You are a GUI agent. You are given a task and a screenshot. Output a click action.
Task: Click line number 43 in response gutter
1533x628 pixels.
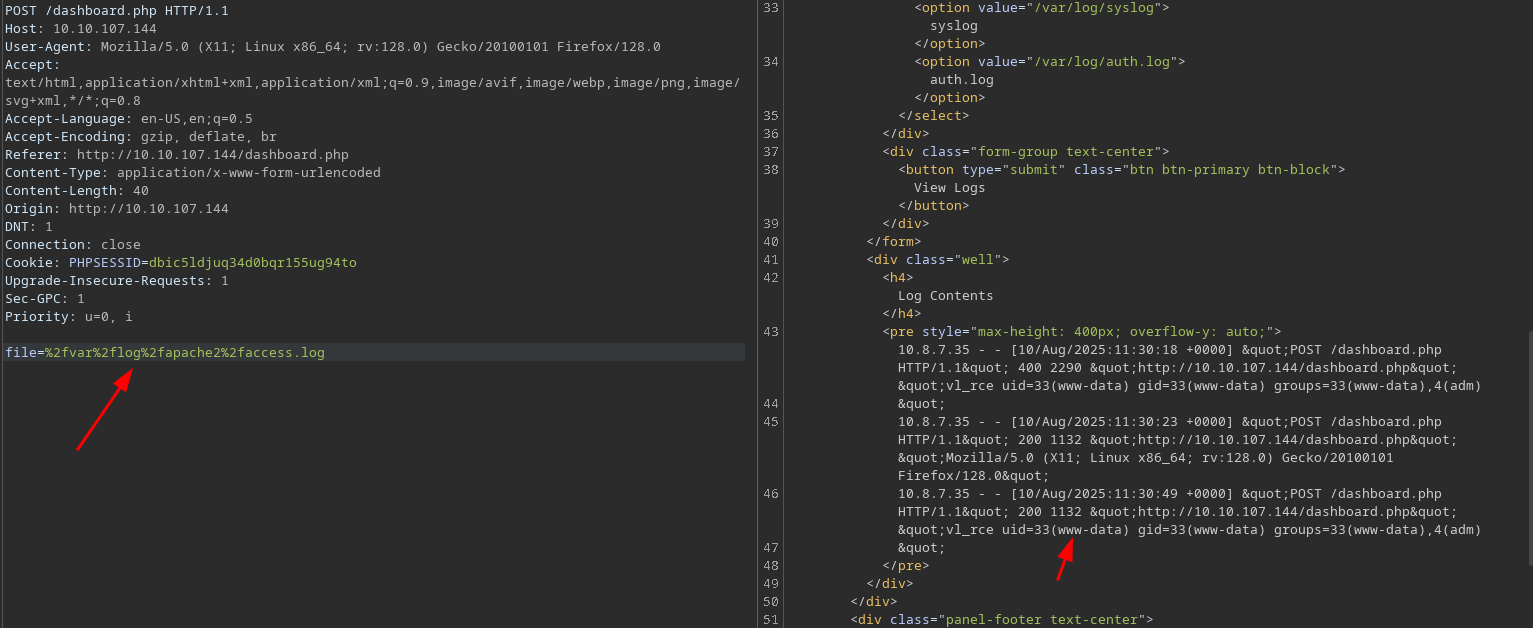[x=770, y=331]
